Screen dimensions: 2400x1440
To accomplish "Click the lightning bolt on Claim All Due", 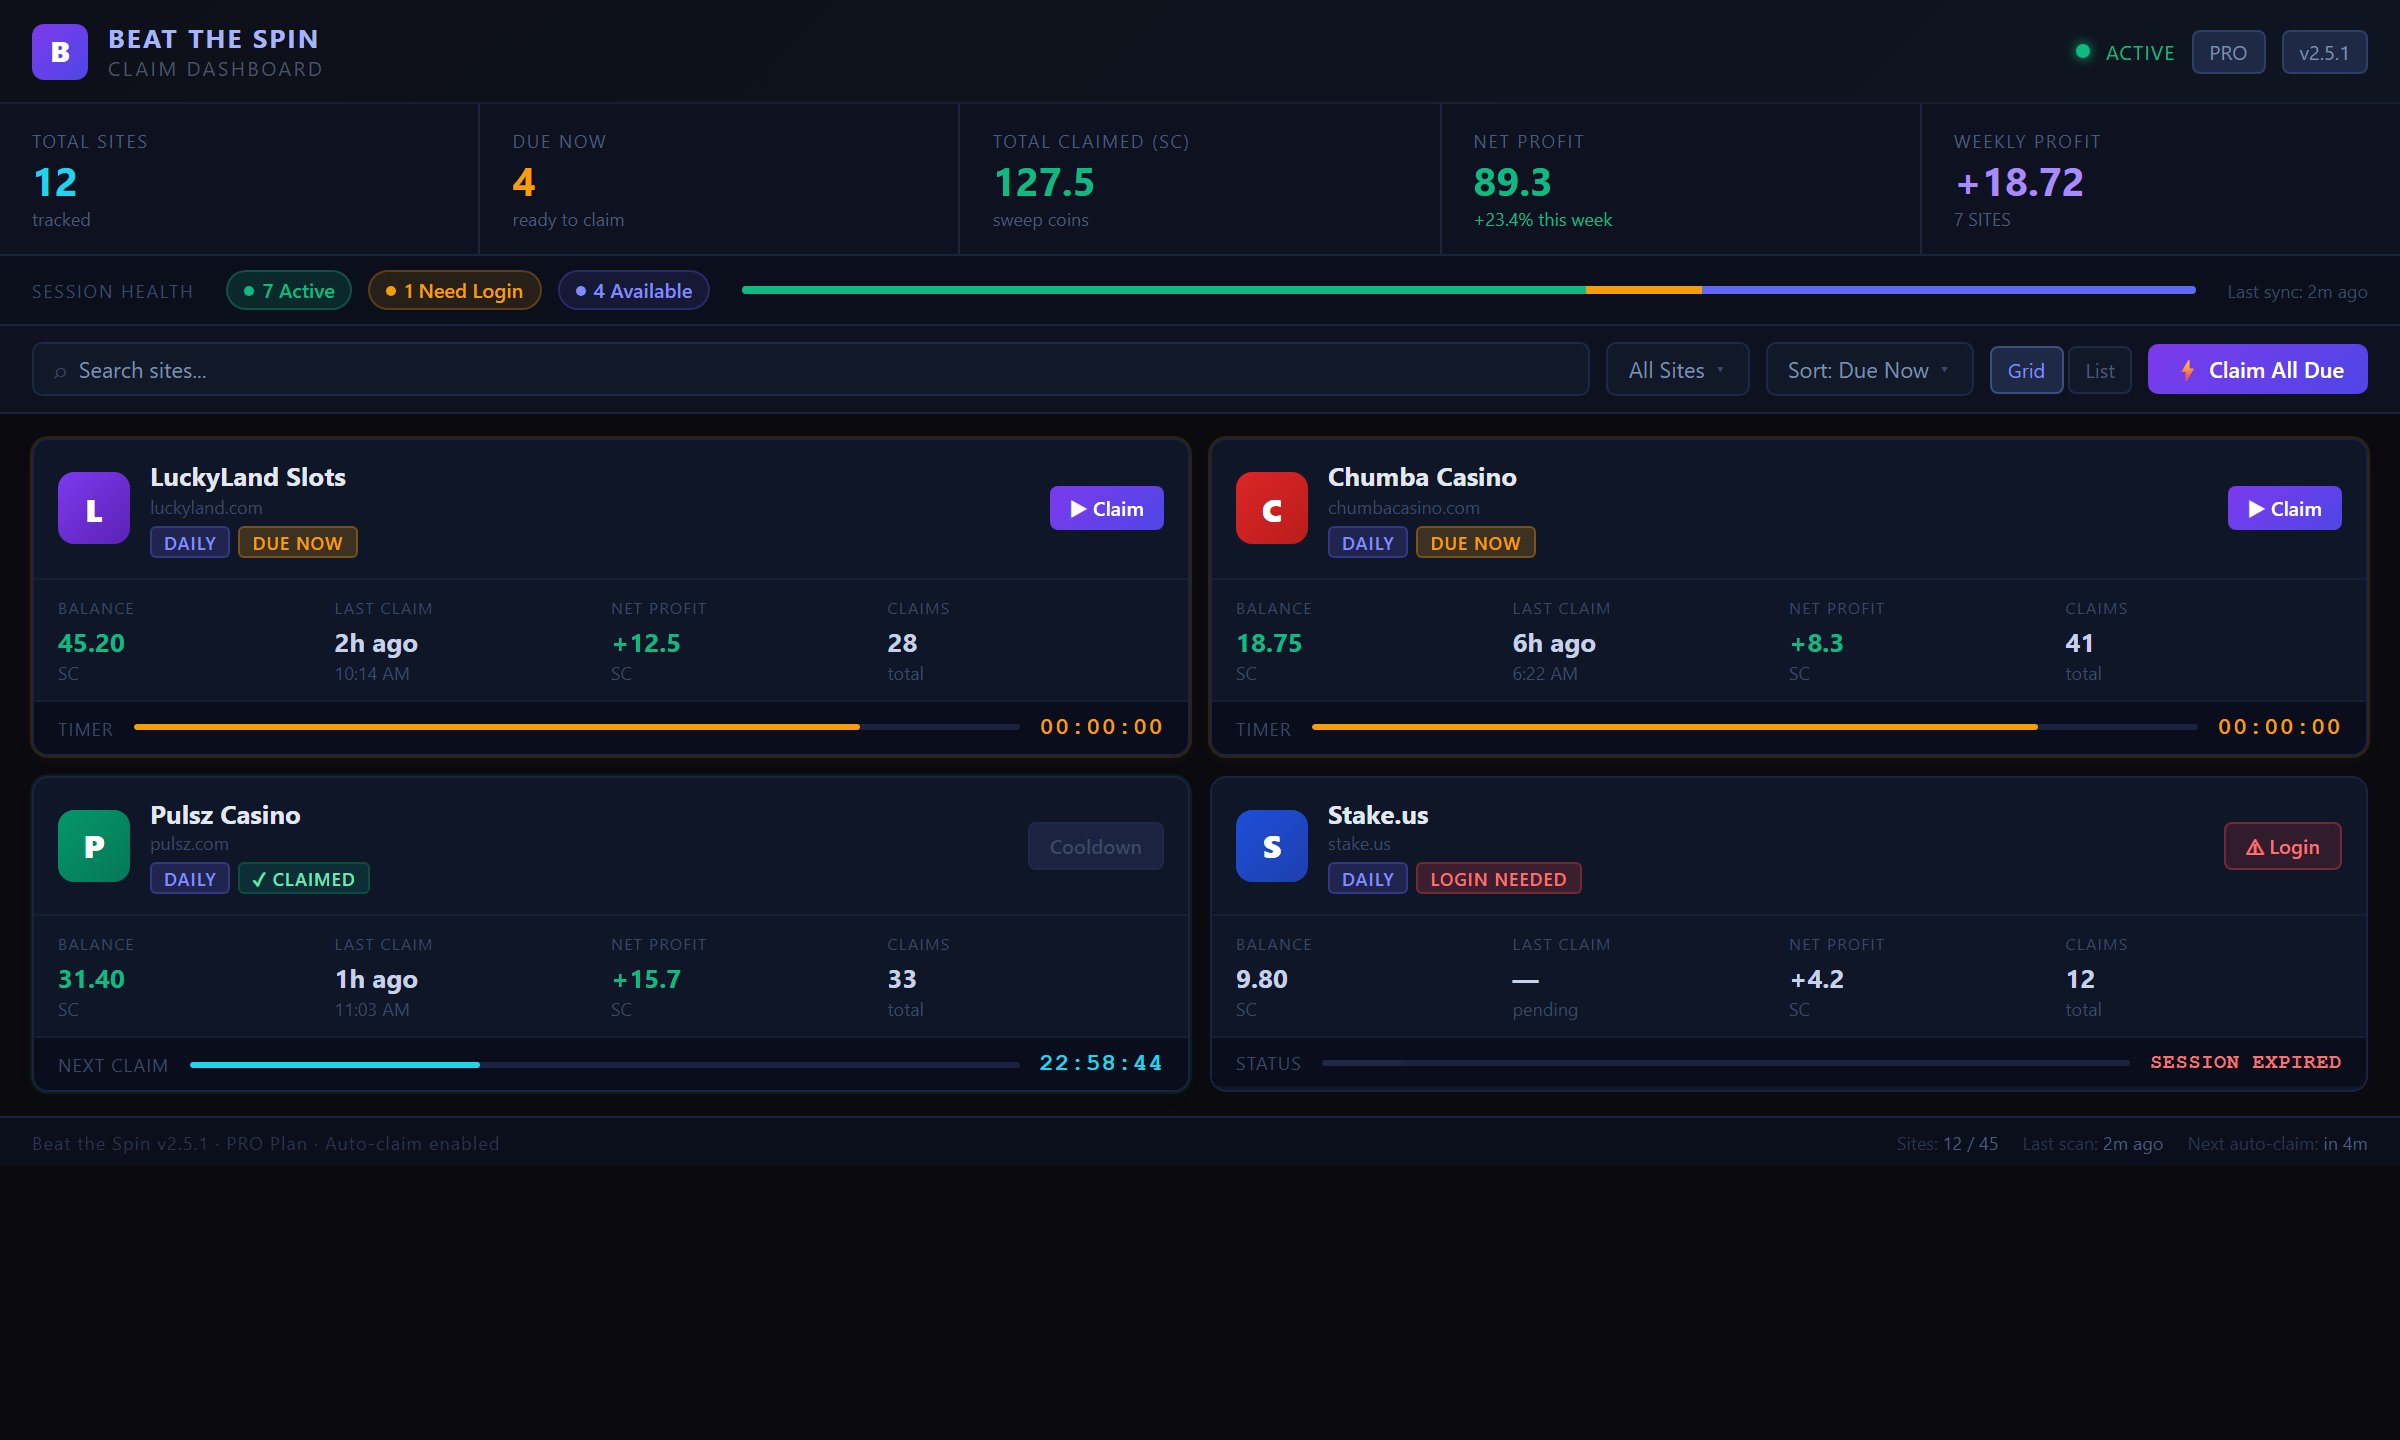I will coord(2188,369).
